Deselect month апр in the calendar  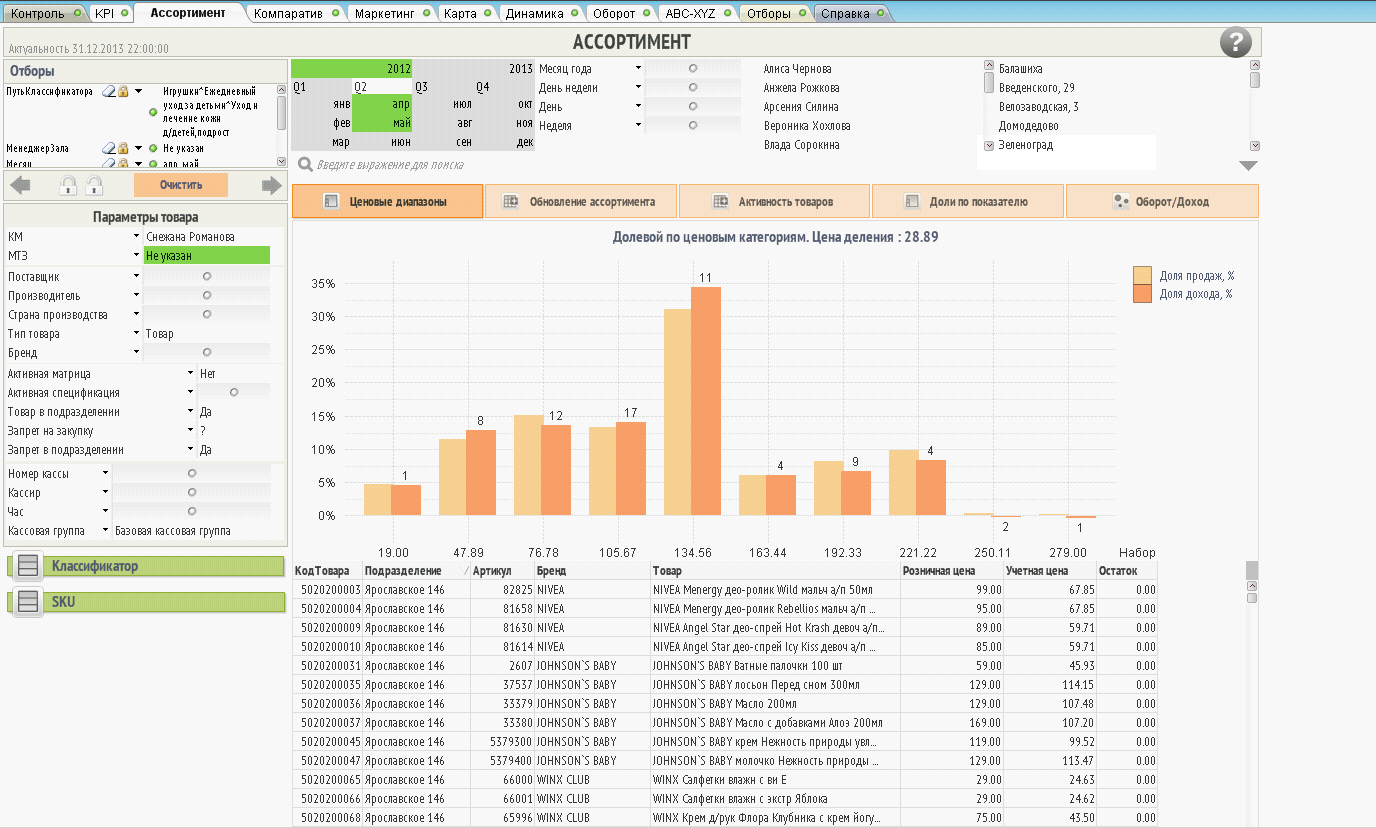[x=382, y=105]
